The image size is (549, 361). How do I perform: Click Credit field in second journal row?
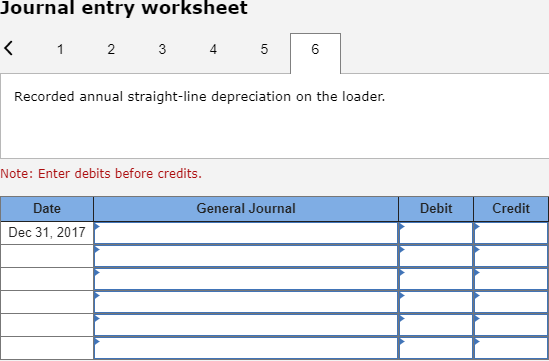(511, 256)
